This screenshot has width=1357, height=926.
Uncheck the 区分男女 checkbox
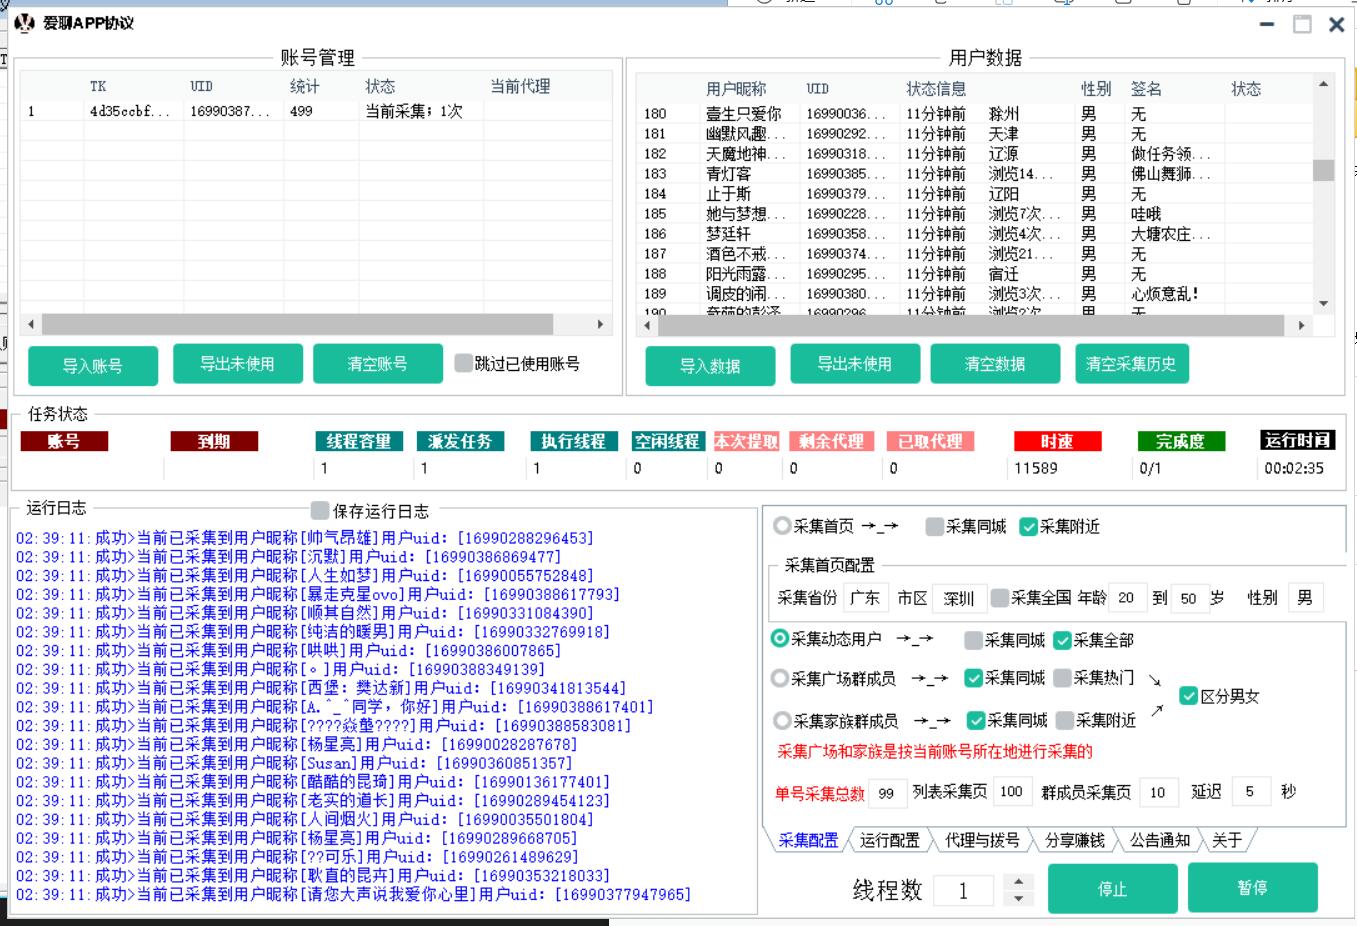1188,696
